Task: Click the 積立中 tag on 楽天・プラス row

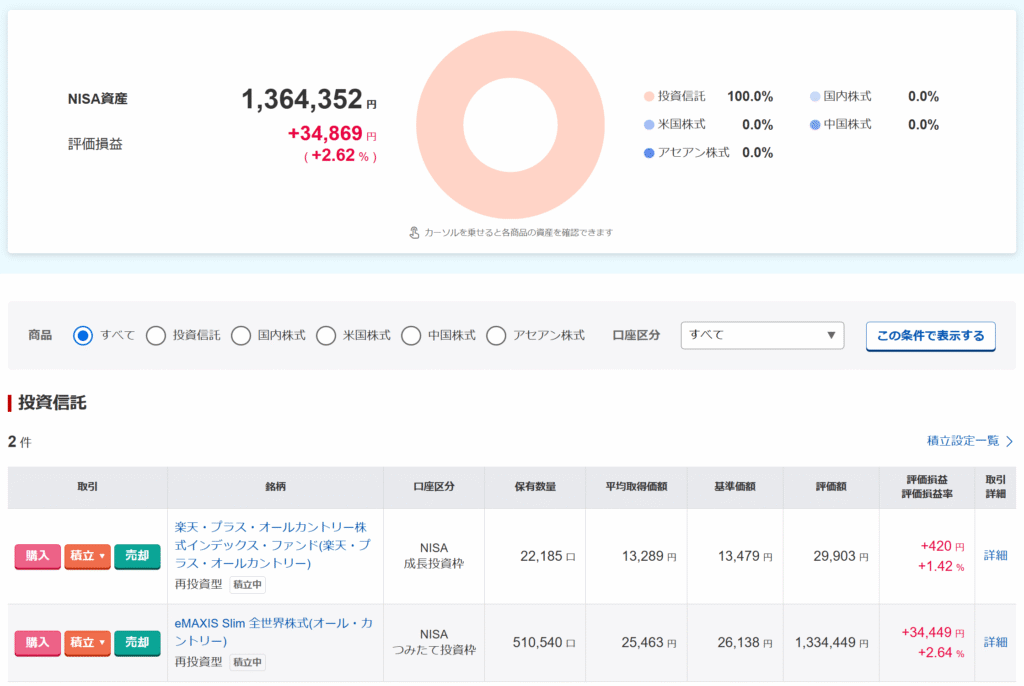Action: (x=248, y=585)
